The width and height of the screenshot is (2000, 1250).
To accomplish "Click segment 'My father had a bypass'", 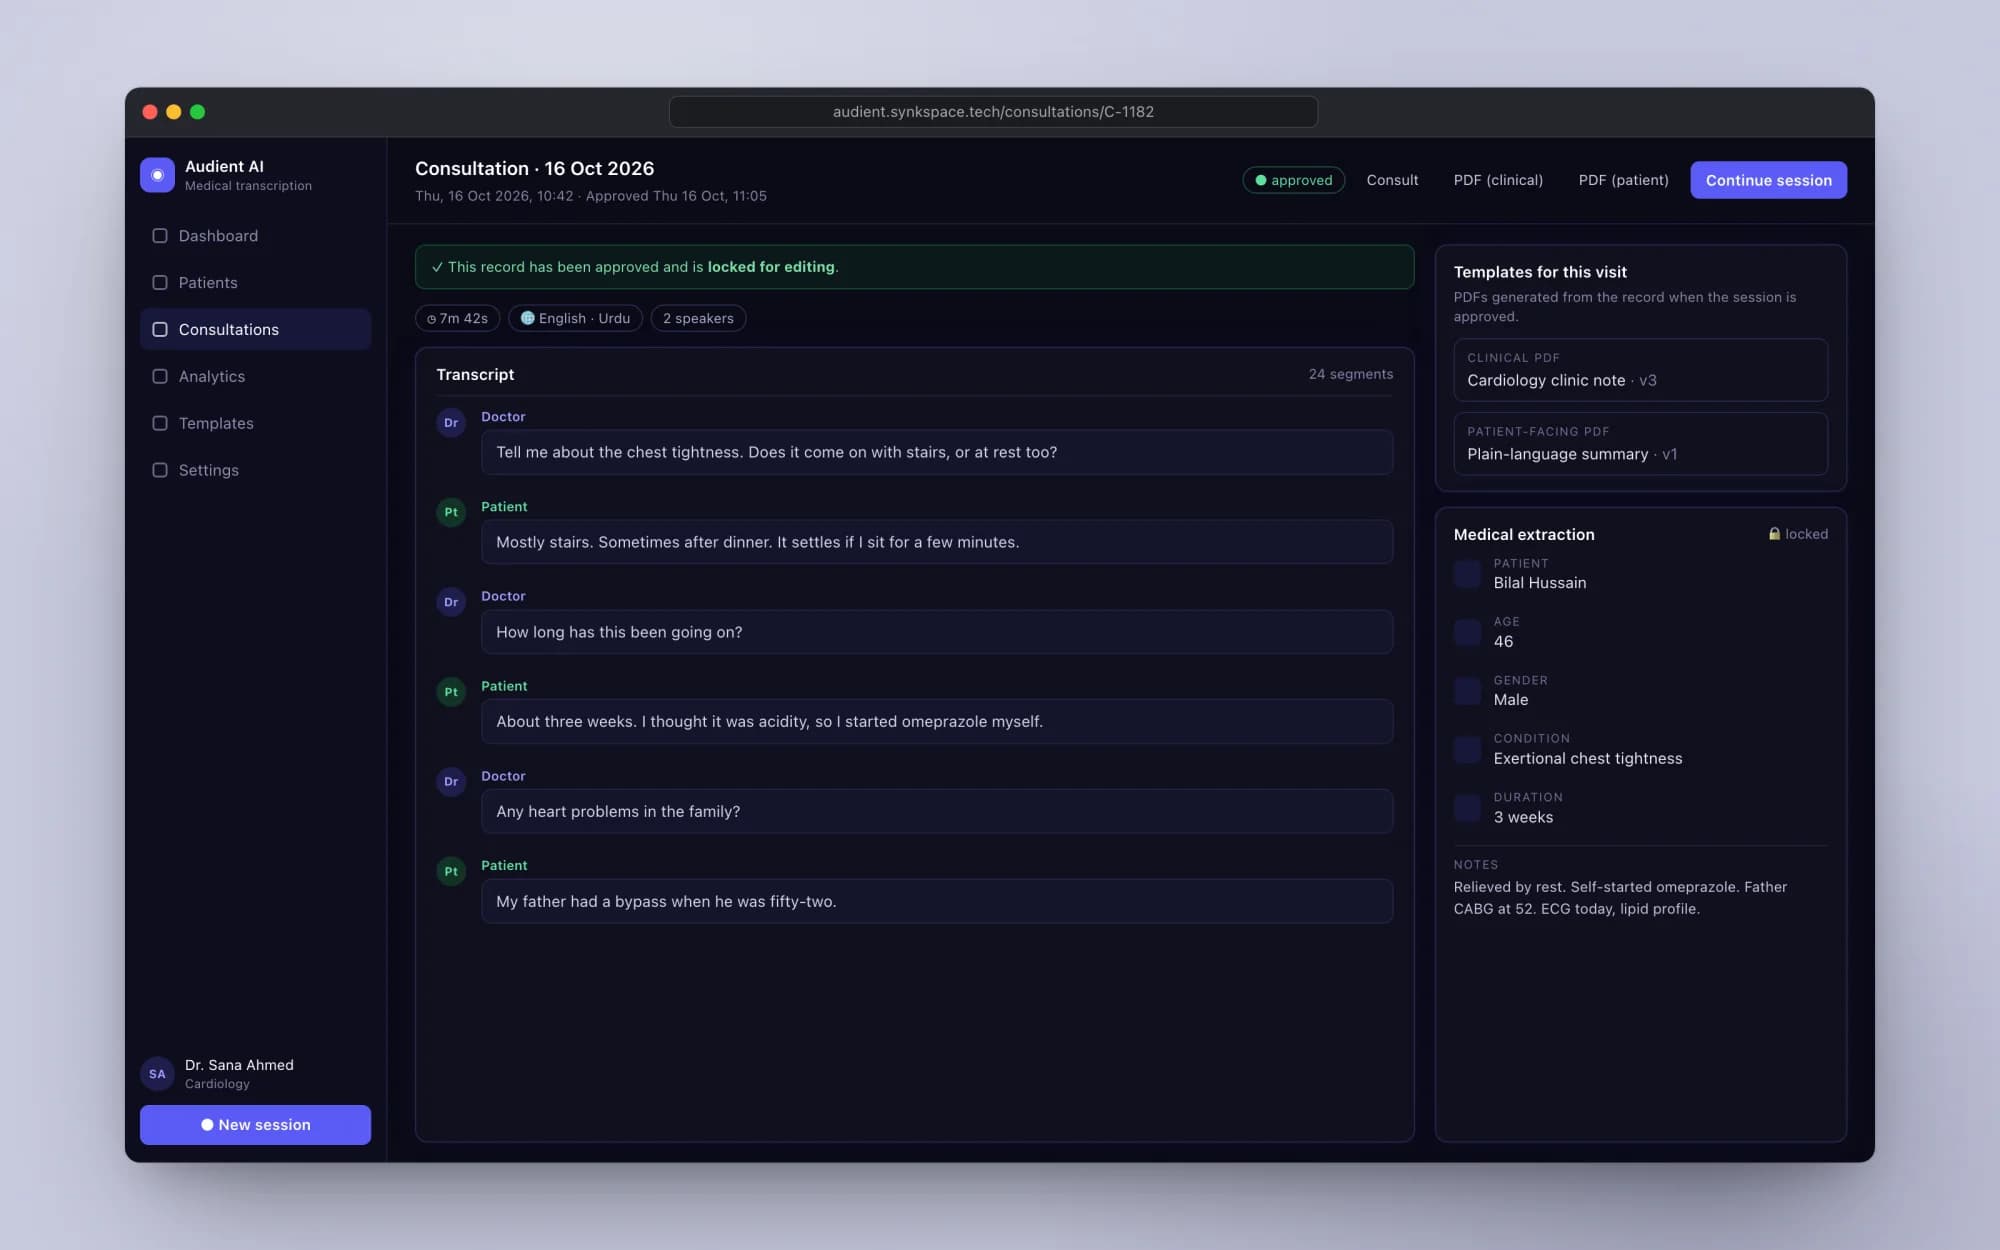I will click(937, 901).
